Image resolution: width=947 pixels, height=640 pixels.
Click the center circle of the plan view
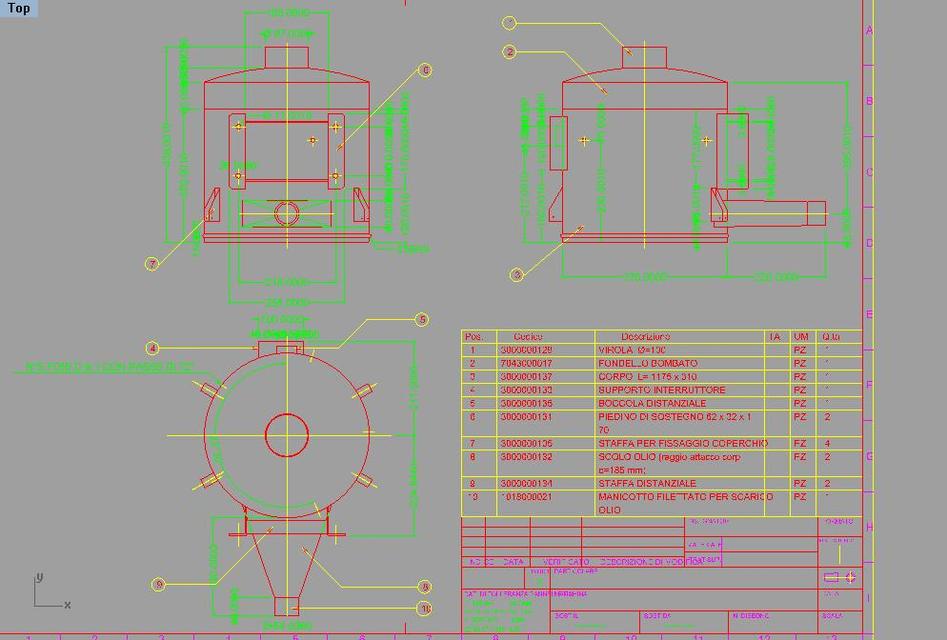[287, 435]
